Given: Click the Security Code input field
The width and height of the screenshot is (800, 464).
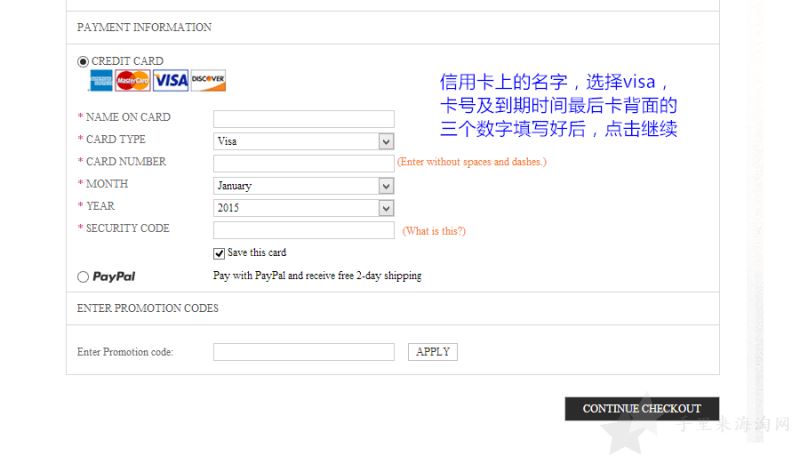Looking at the screenshot, I should click(x=304, y=230).
